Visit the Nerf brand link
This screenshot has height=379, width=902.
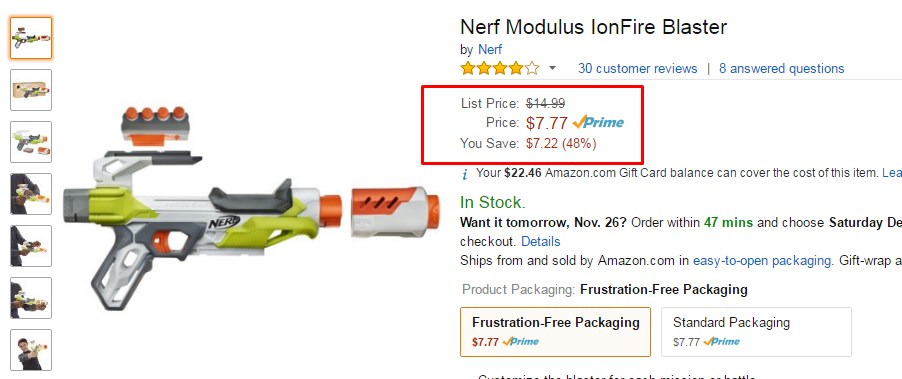pos(490,49)
